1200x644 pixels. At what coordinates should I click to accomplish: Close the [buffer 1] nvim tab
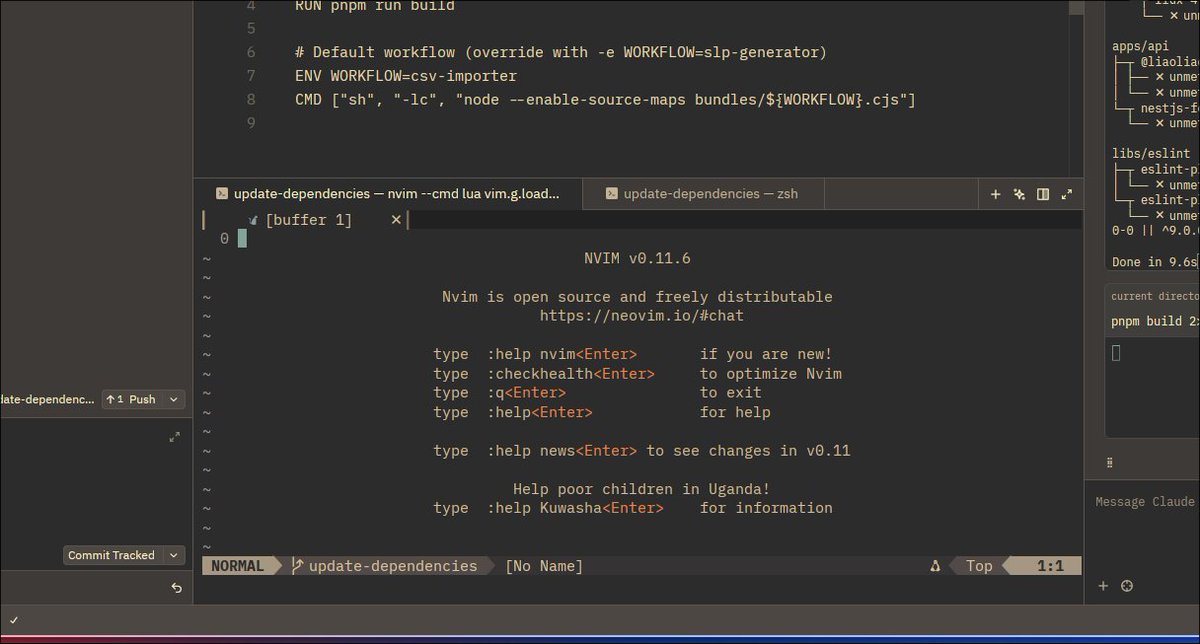[x=396, y=219]
